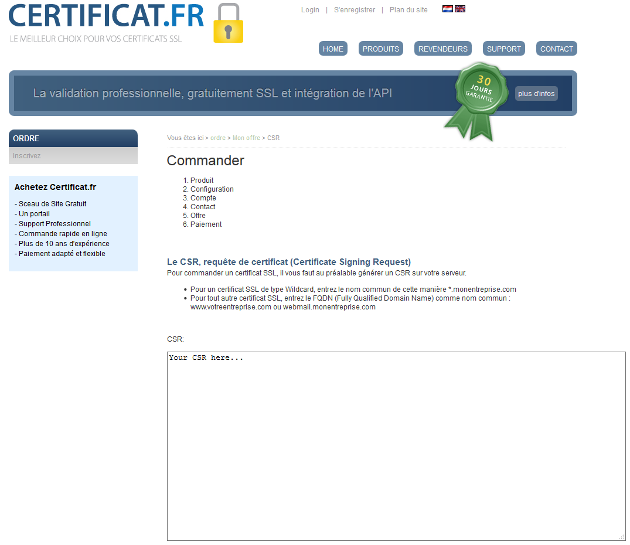Click the plus d'infos button
The height and width of the screenshot is (545, 630).
[x=536, y=93]
